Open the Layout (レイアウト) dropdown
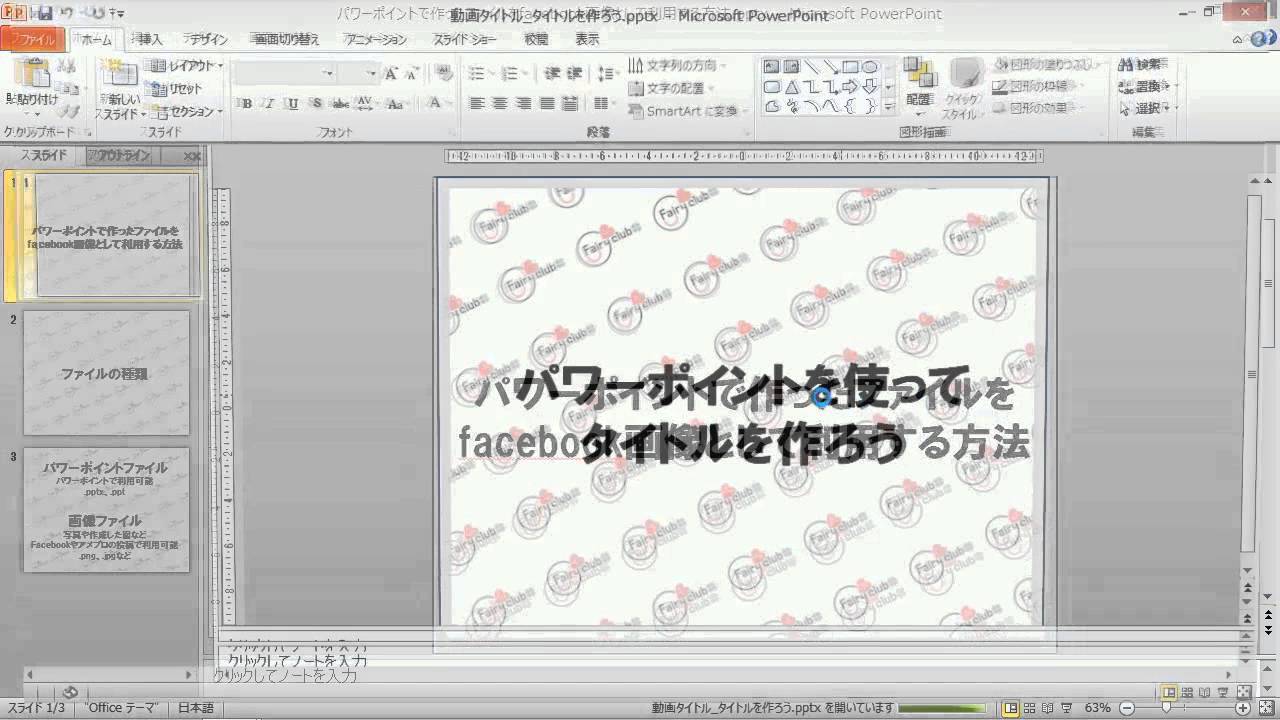This screenshot has height=720, width=1280. pyautogui.click(x=188, y=66)
